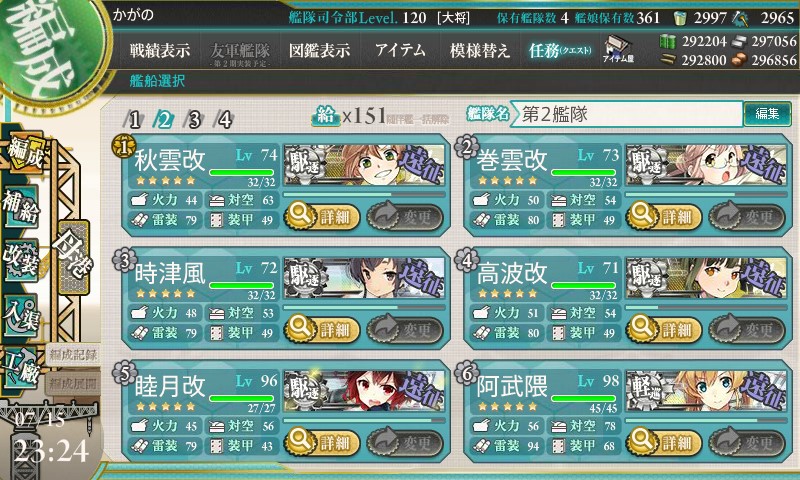The image size is (800, 480).
Task: Click the 第2艦隊 fleet name field
Action: pos(627,114)
